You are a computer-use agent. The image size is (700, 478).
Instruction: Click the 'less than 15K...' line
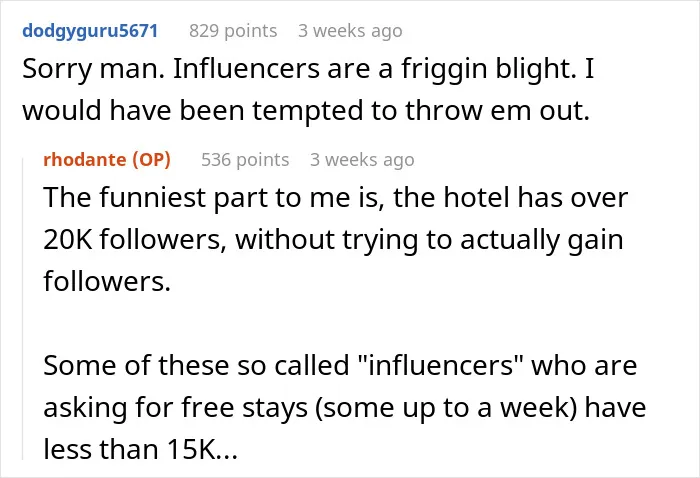coord(140,449)
